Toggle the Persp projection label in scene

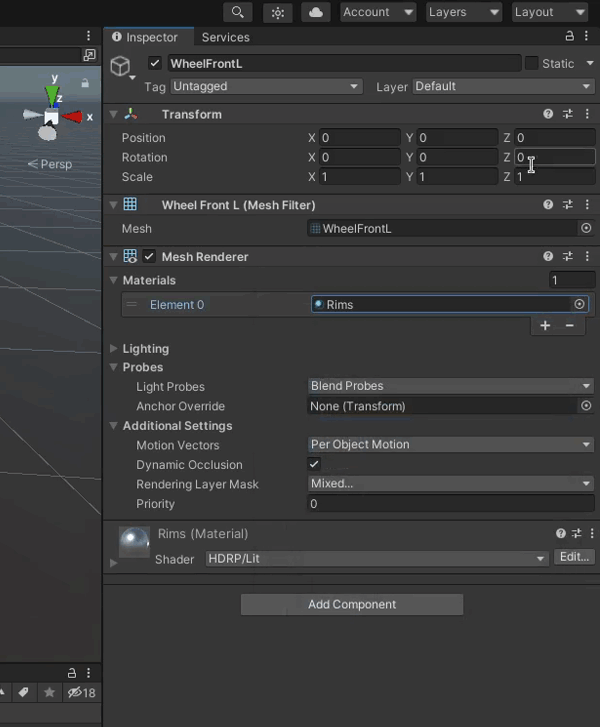50,164
